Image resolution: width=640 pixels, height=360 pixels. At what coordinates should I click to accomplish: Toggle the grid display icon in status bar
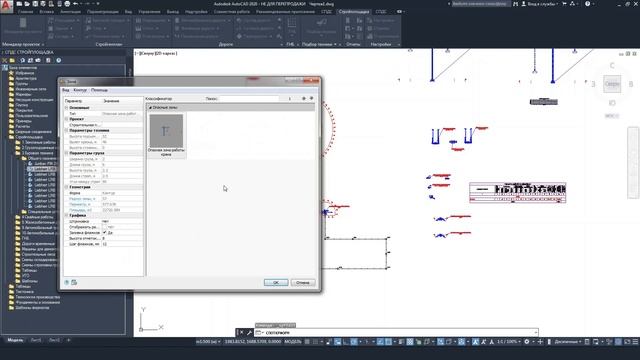pos(307,342)
